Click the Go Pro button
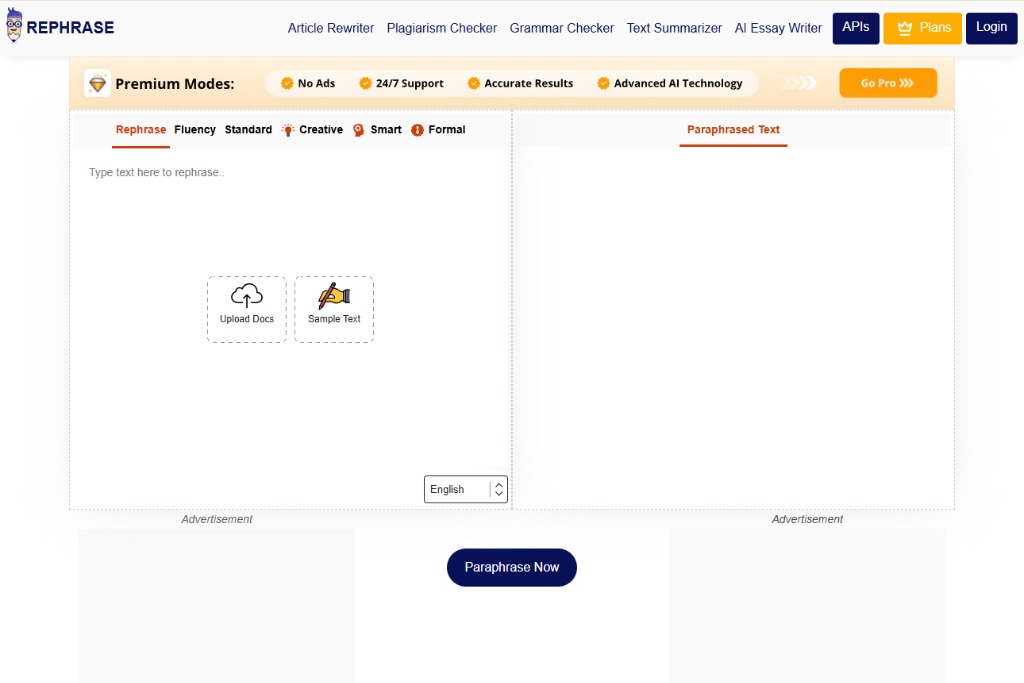 pyautogui.click(x=887, y=83)
